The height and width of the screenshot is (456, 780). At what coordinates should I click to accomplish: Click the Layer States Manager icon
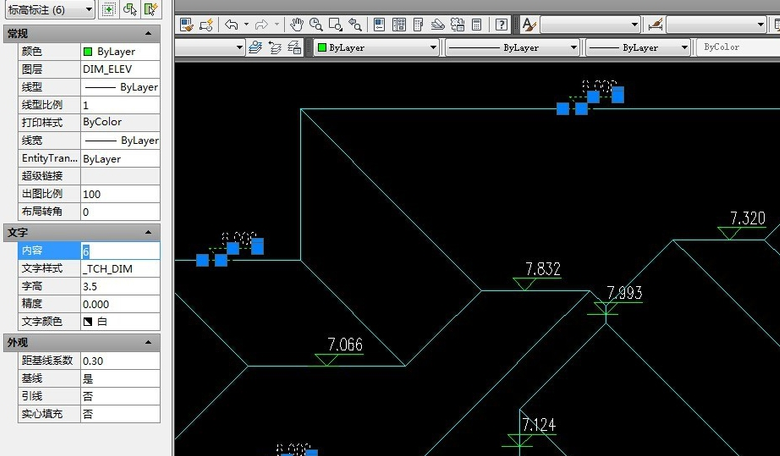coord(294,48)
